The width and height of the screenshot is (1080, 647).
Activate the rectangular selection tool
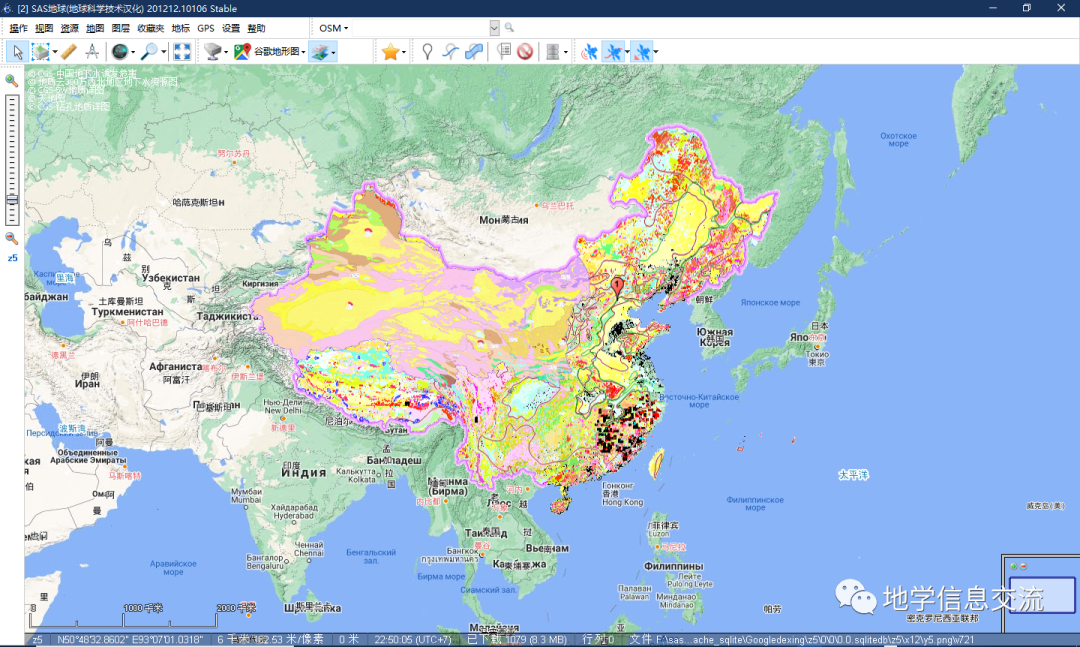41,52
